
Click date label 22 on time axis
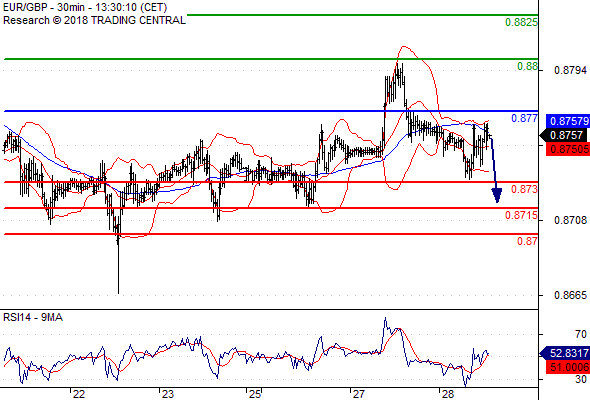pos(79,394)
